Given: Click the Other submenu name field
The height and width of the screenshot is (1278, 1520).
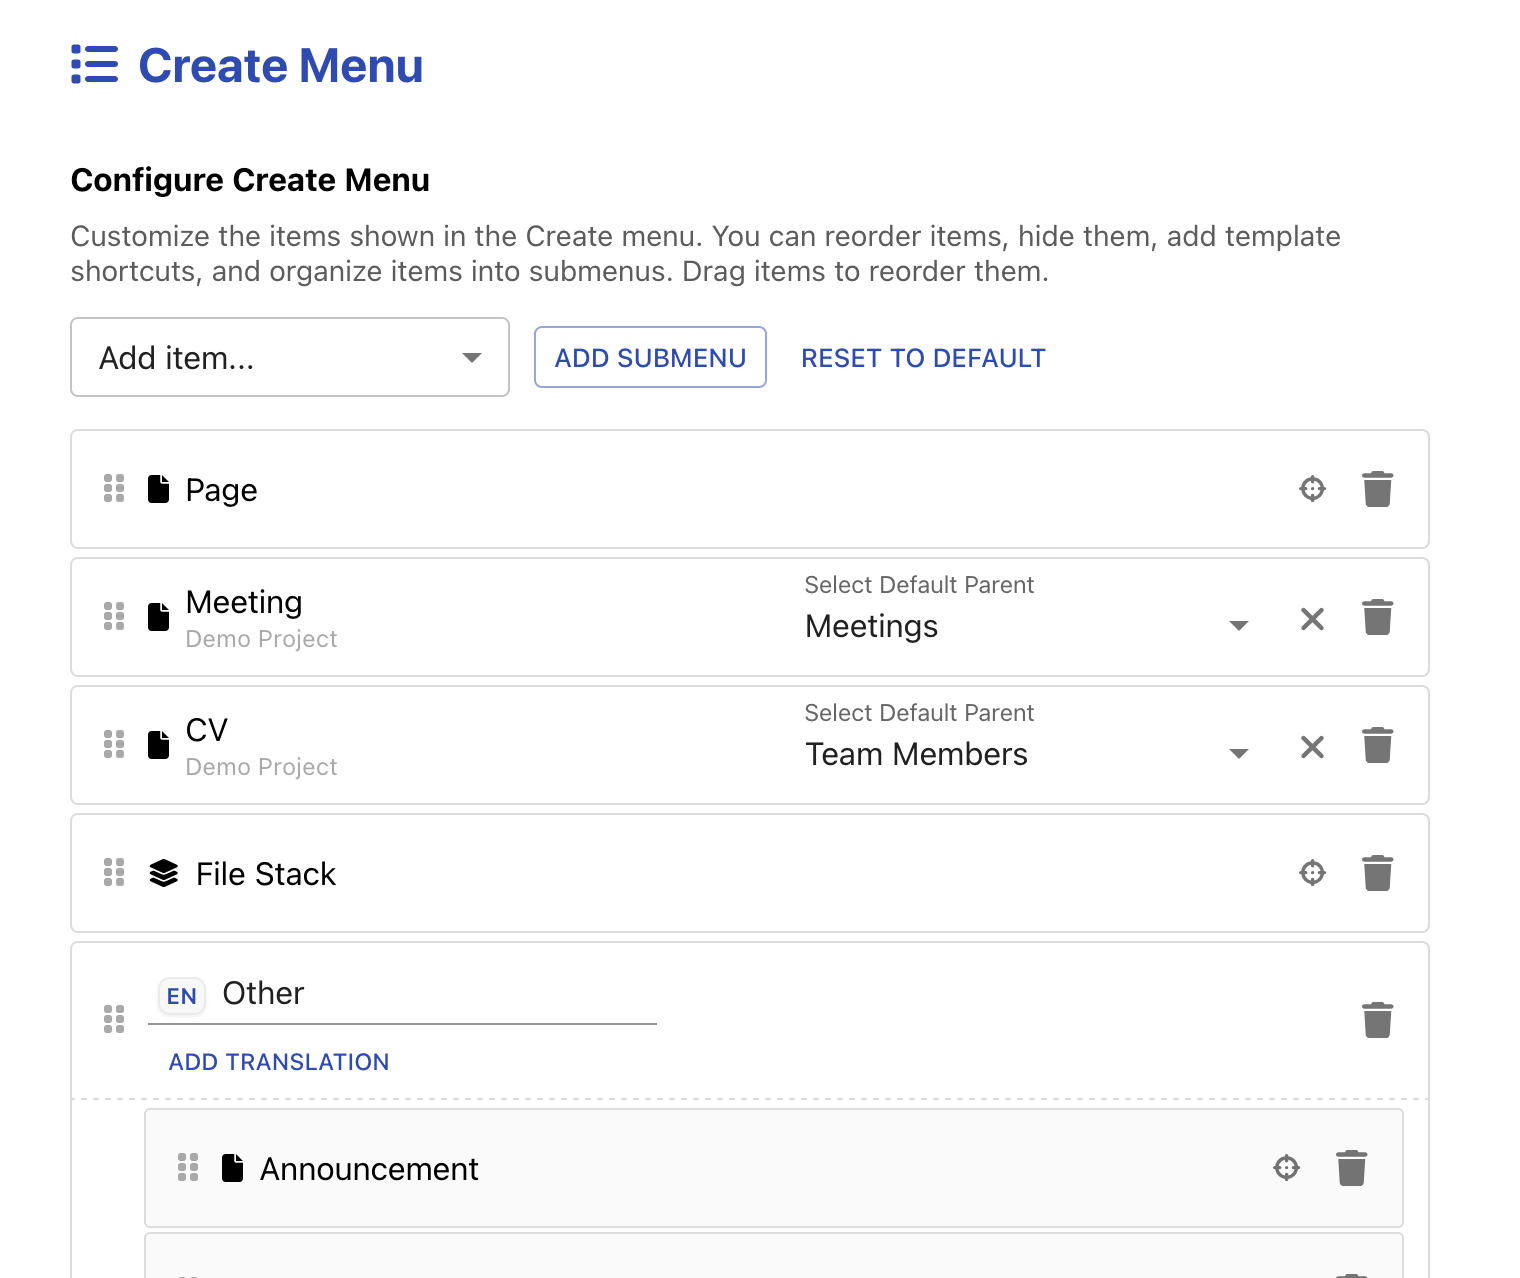Looking at the screenshot, I should (x=430, y=994).
